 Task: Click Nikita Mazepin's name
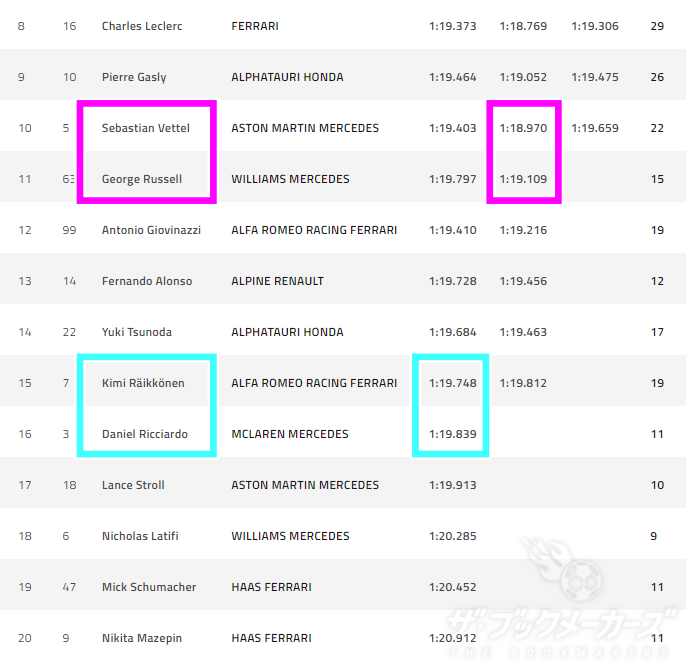click(143, 638)
